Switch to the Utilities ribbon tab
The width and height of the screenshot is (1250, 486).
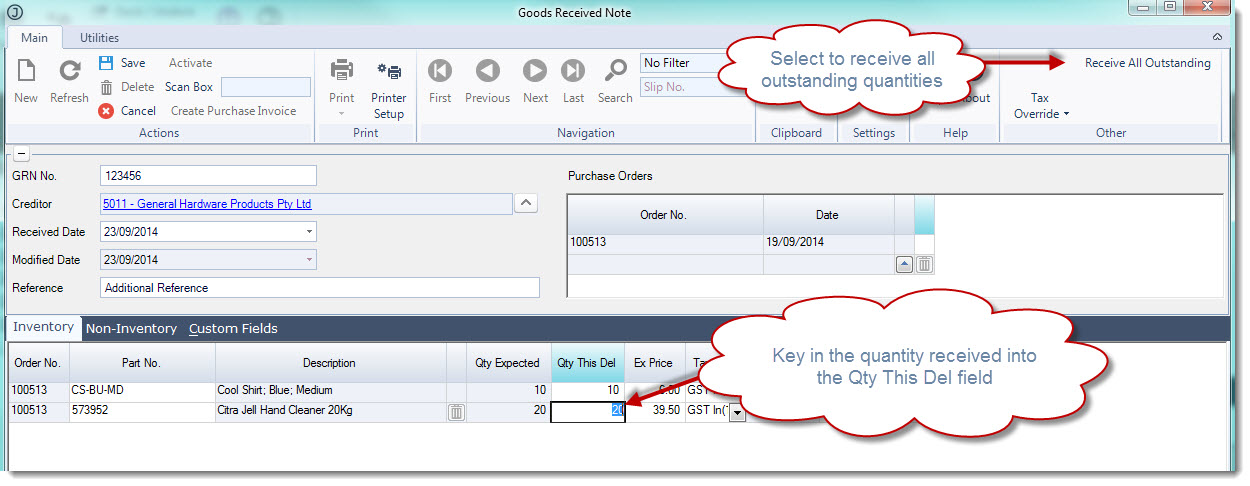point(99,37)
